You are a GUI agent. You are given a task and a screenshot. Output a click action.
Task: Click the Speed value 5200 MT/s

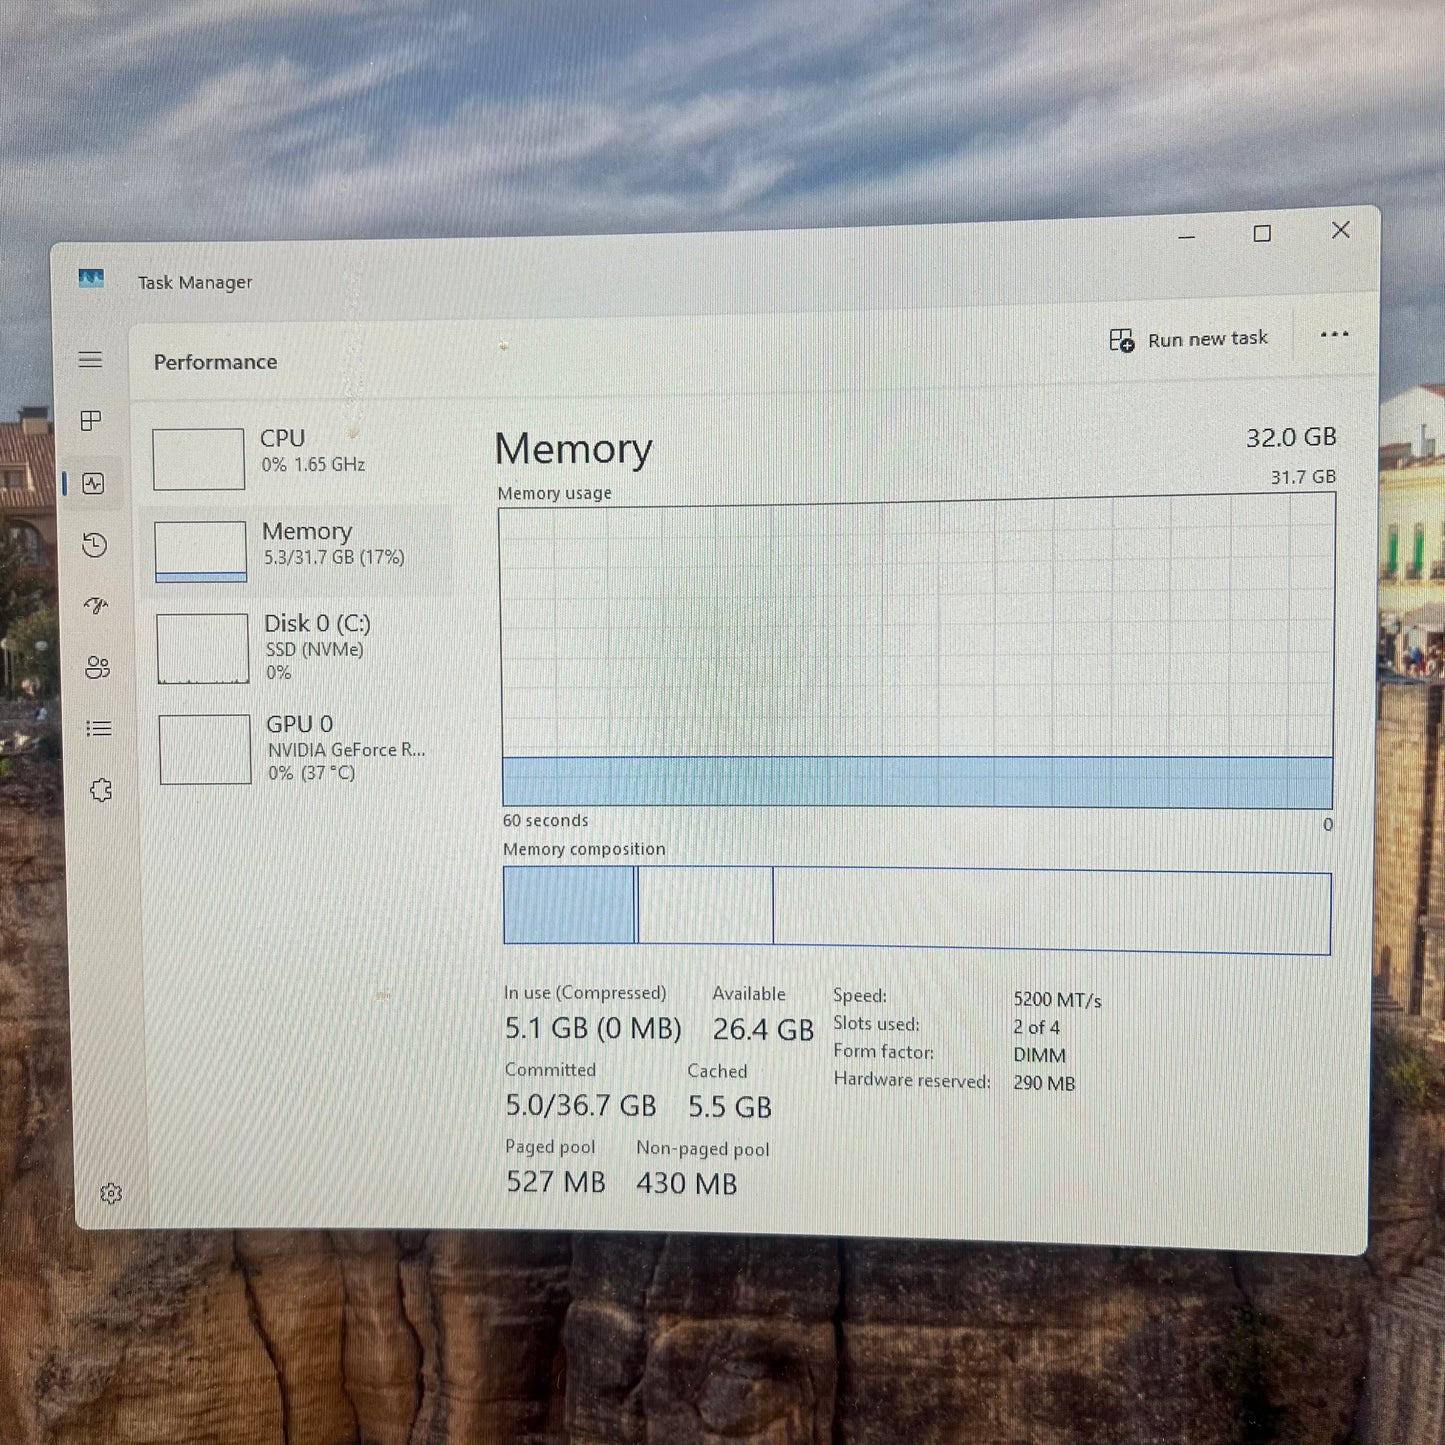[1057, 1000]
